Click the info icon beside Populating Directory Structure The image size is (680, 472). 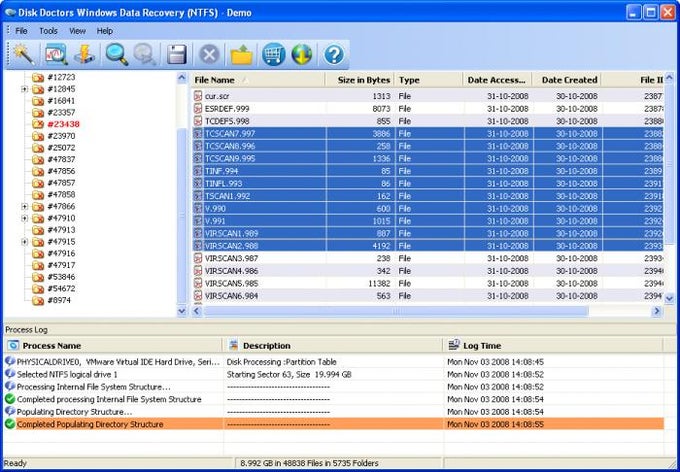pos(10,411)
